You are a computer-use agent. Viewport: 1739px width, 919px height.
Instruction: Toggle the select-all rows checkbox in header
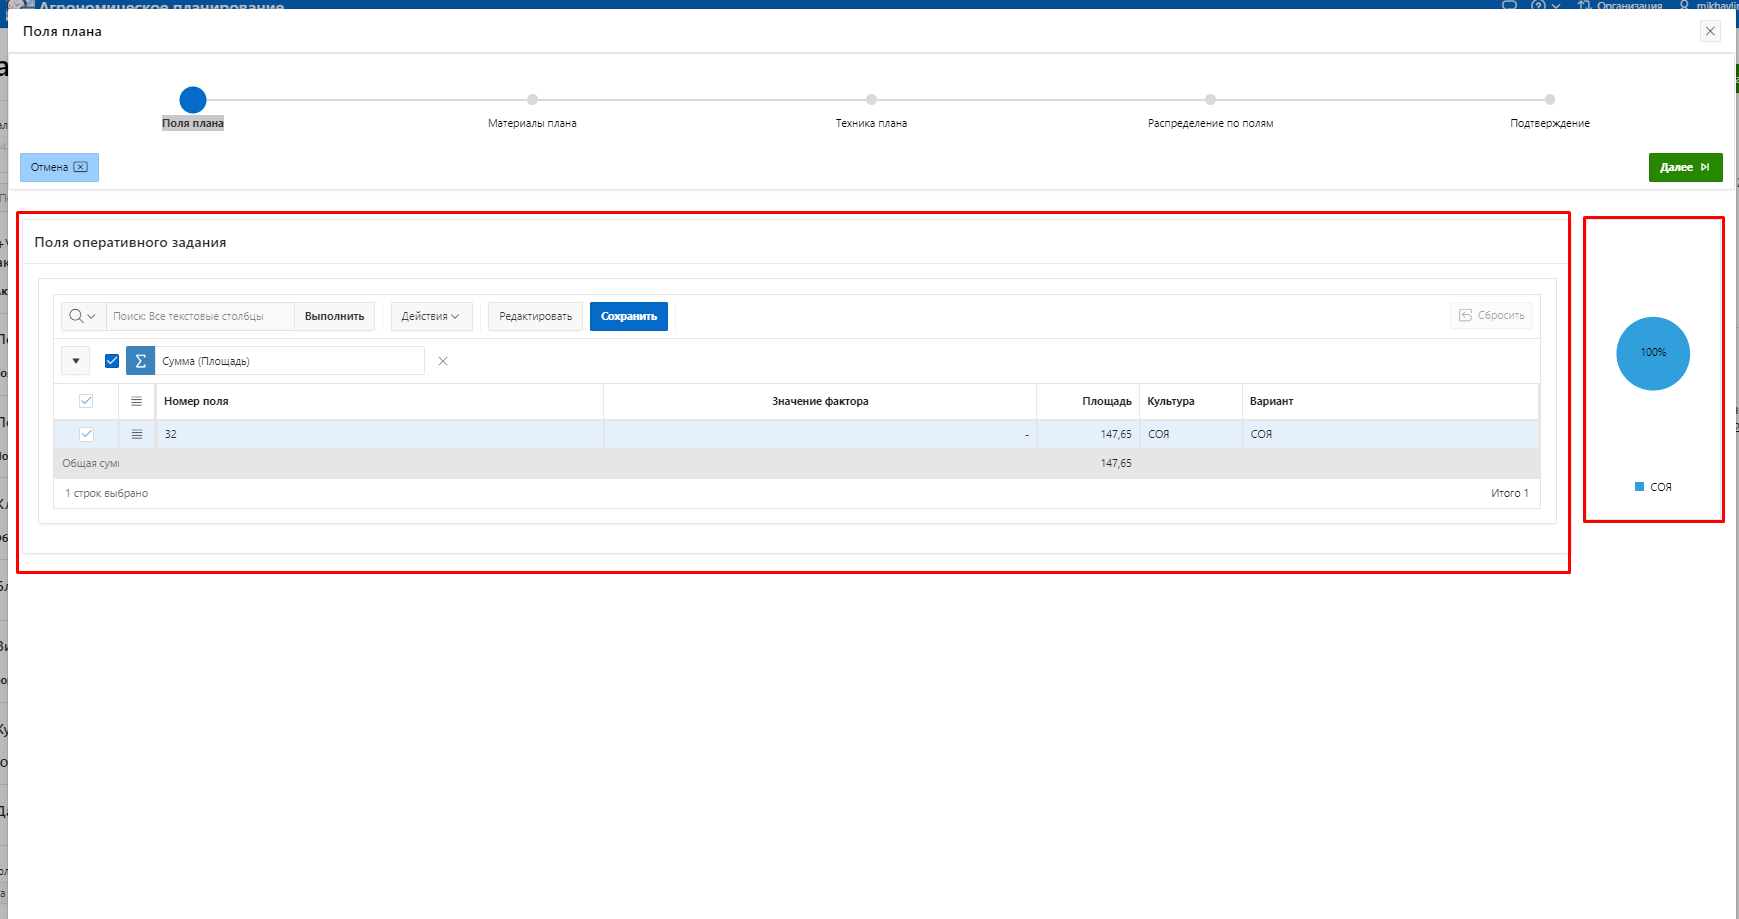86,401
